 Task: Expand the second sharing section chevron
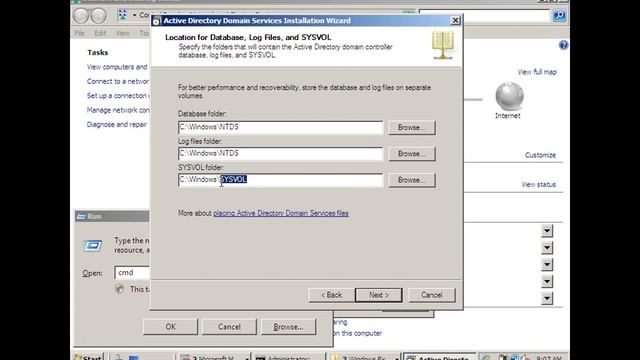[547, 247]
